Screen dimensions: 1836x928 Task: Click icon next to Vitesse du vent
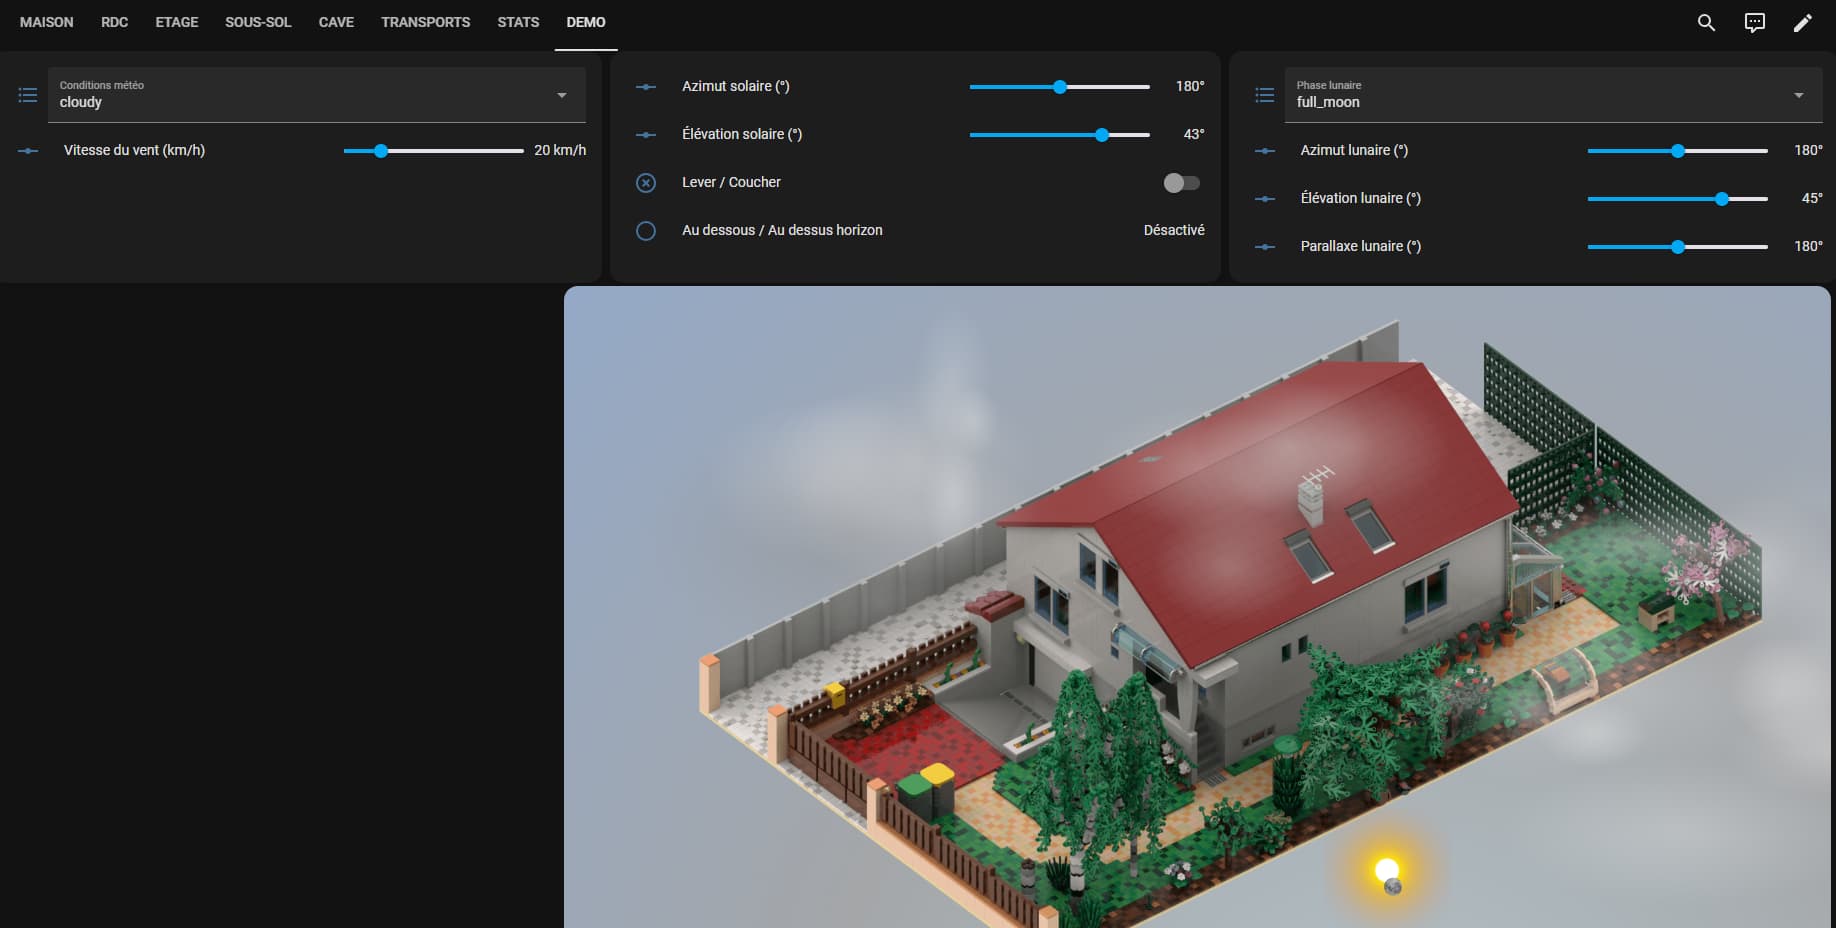[28, 150]
